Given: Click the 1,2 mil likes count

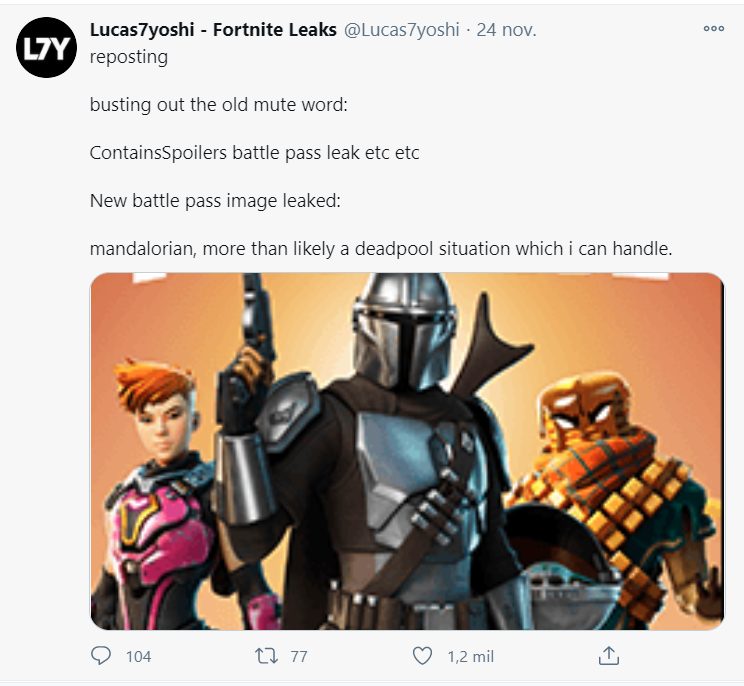Looking at the screenshot, I should tap(470, 657).
